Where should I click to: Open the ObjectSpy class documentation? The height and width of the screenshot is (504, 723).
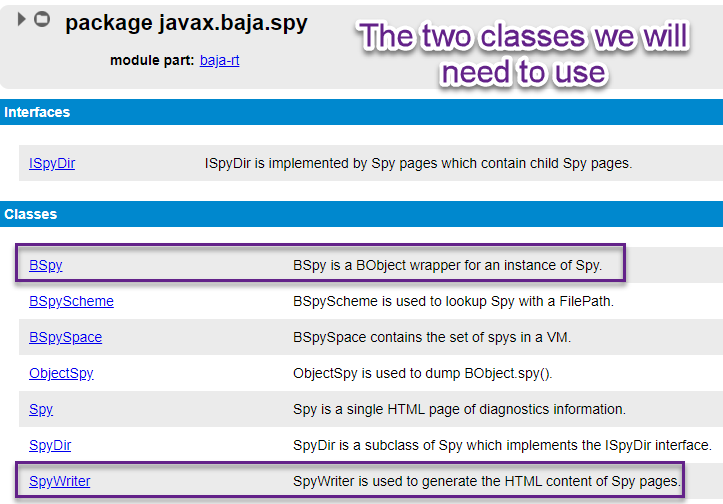pos(61,373)
